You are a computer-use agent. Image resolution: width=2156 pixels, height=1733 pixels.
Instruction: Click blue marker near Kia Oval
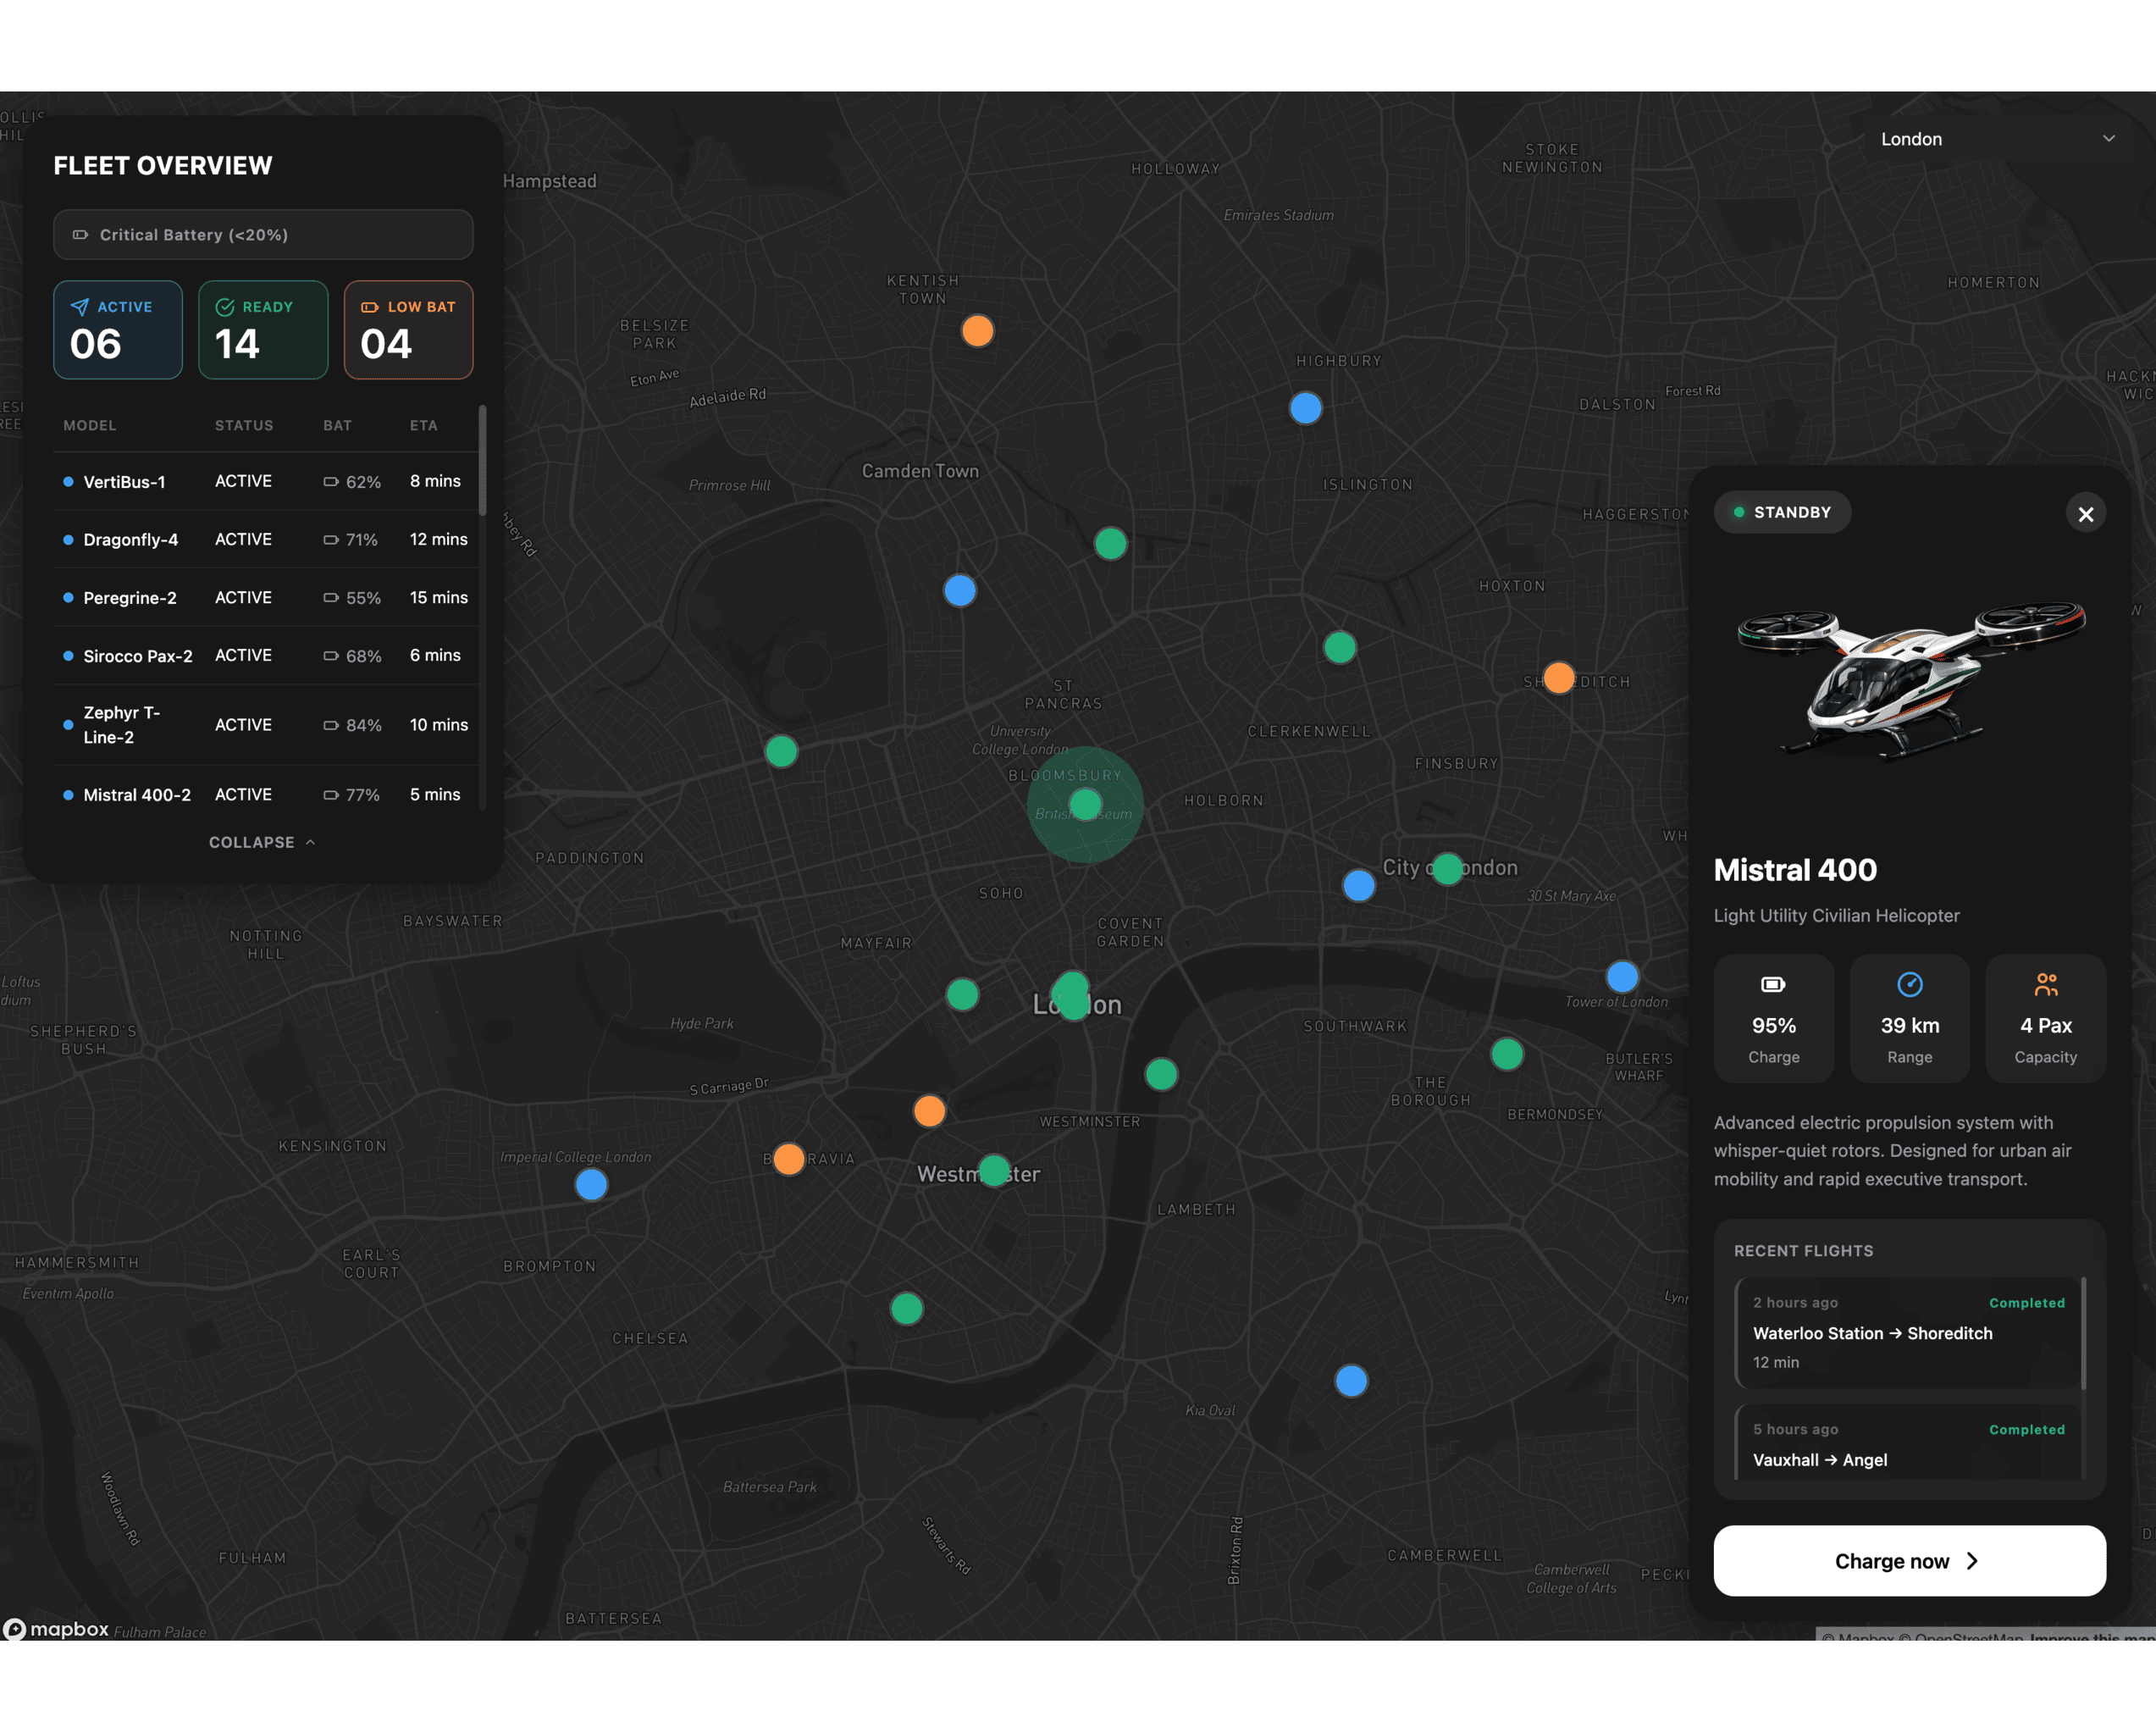[x=1351, y=1381]
